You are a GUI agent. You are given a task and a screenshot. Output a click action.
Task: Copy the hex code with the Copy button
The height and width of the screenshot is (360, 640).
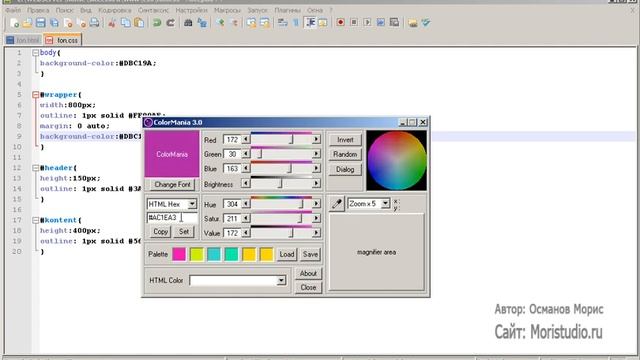coord(160,232)
